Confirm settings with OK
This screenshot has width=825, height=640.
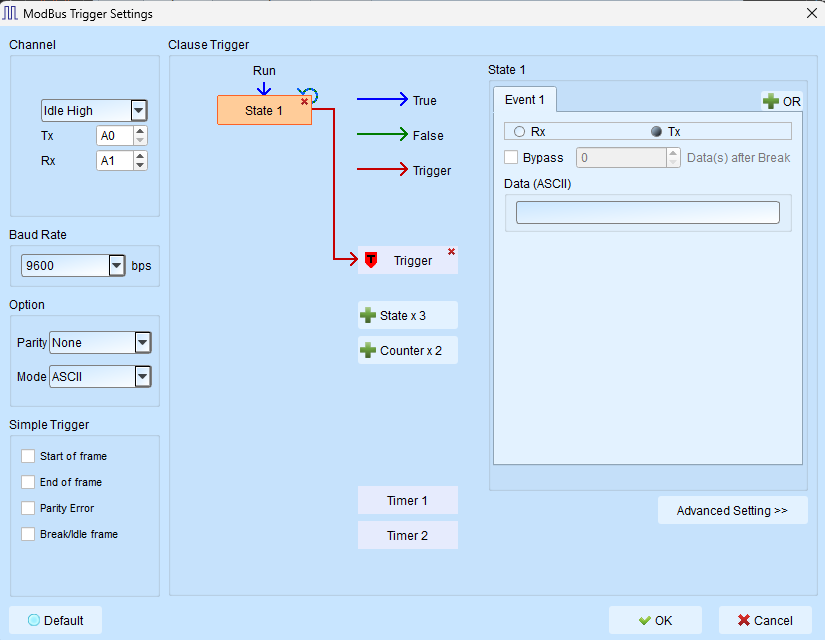pos(655,620)
